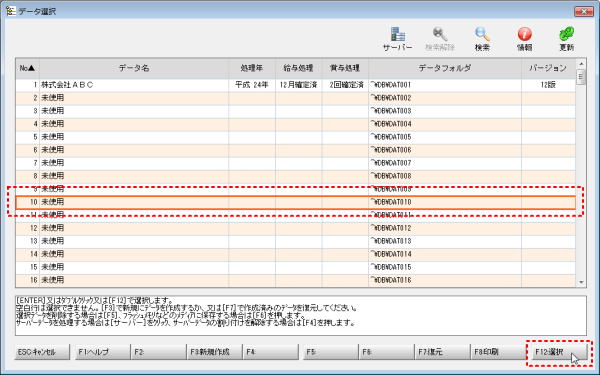The image size is (600, 375).
Task: Click the greyed 検索解除 icon
Action: [440, 39]
